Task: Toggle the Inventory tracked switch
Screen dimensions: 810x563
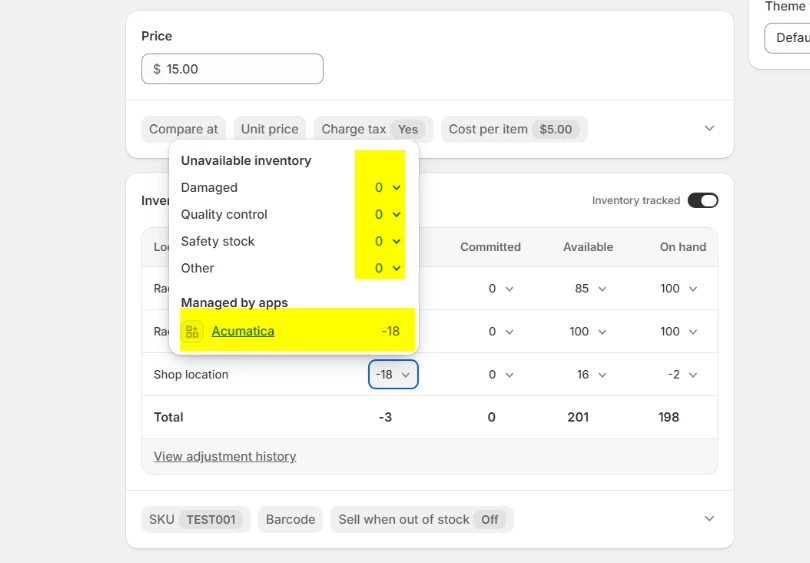Action: coord(702,200)
